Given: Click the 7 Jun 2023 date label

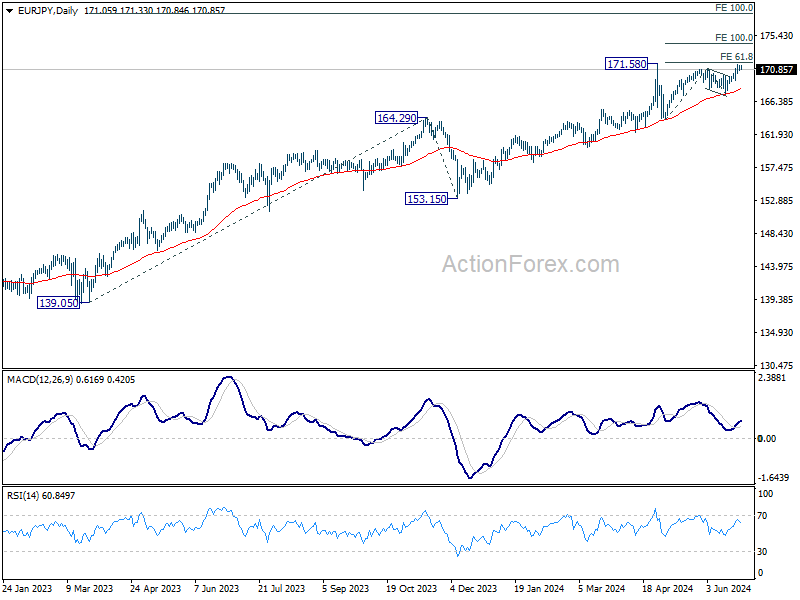Looking at the screenshot, I should (x=217, y=588).
